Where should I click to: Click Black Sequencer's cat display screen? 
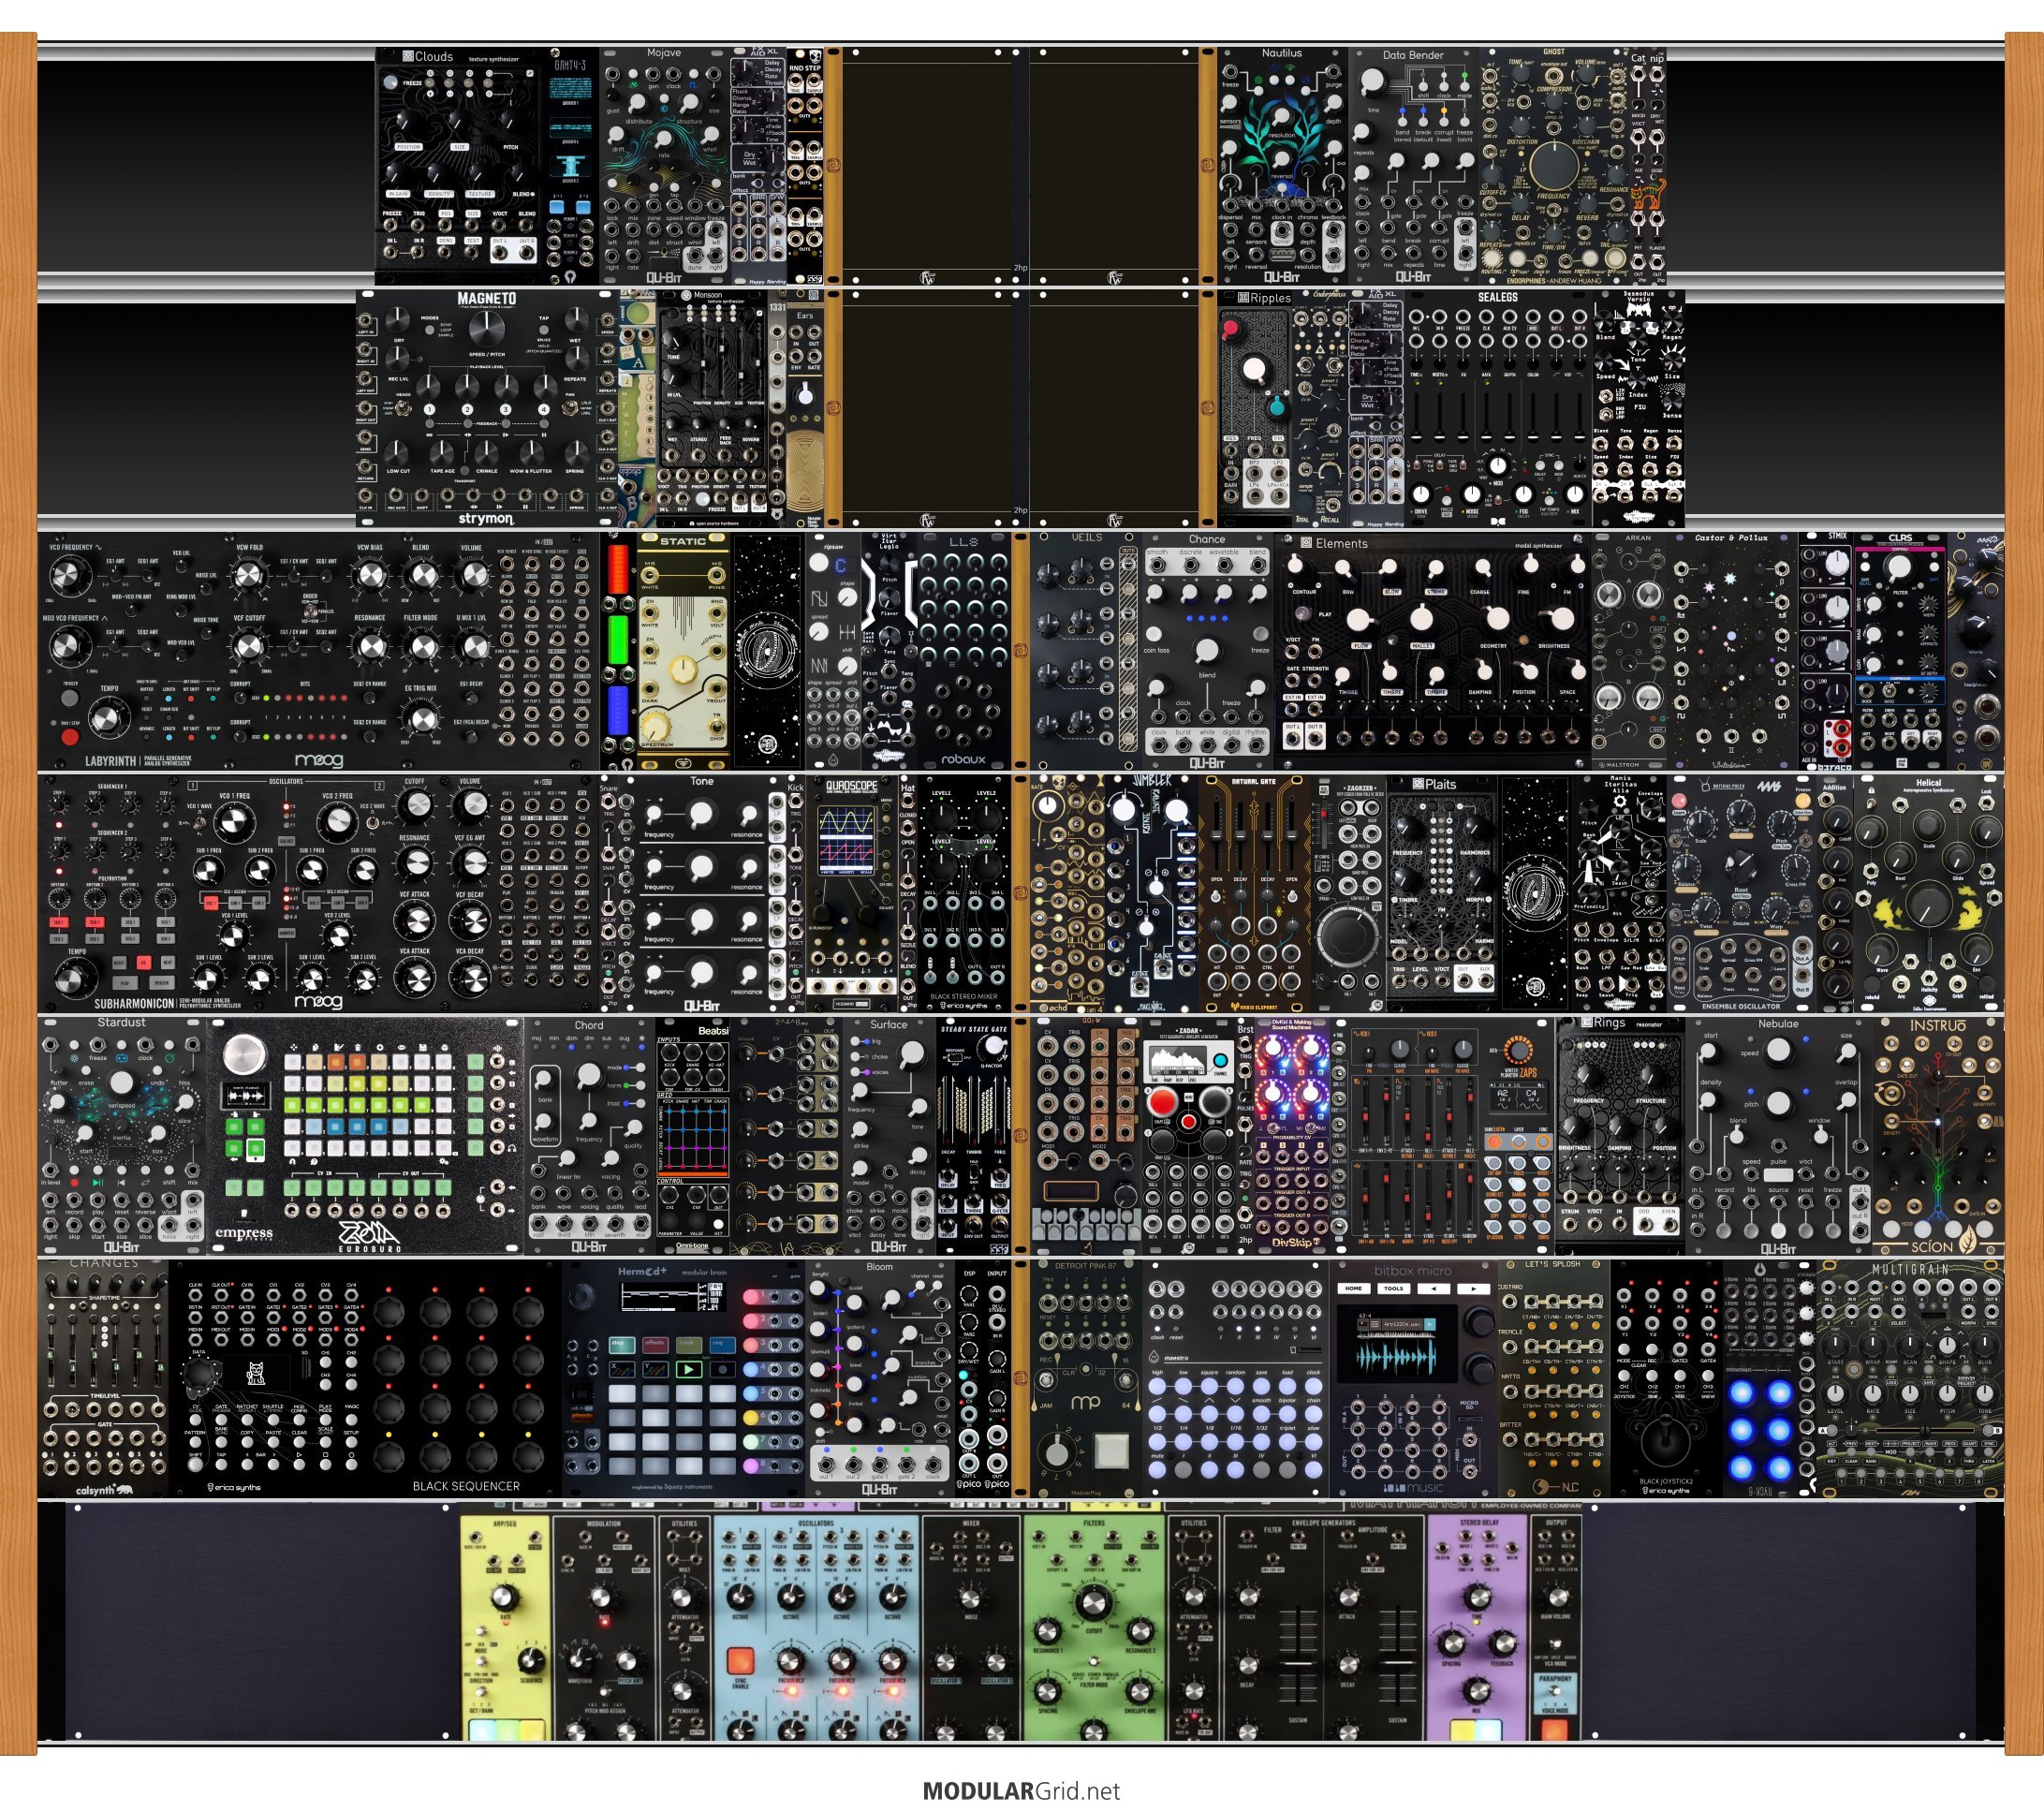(256, 1374)
